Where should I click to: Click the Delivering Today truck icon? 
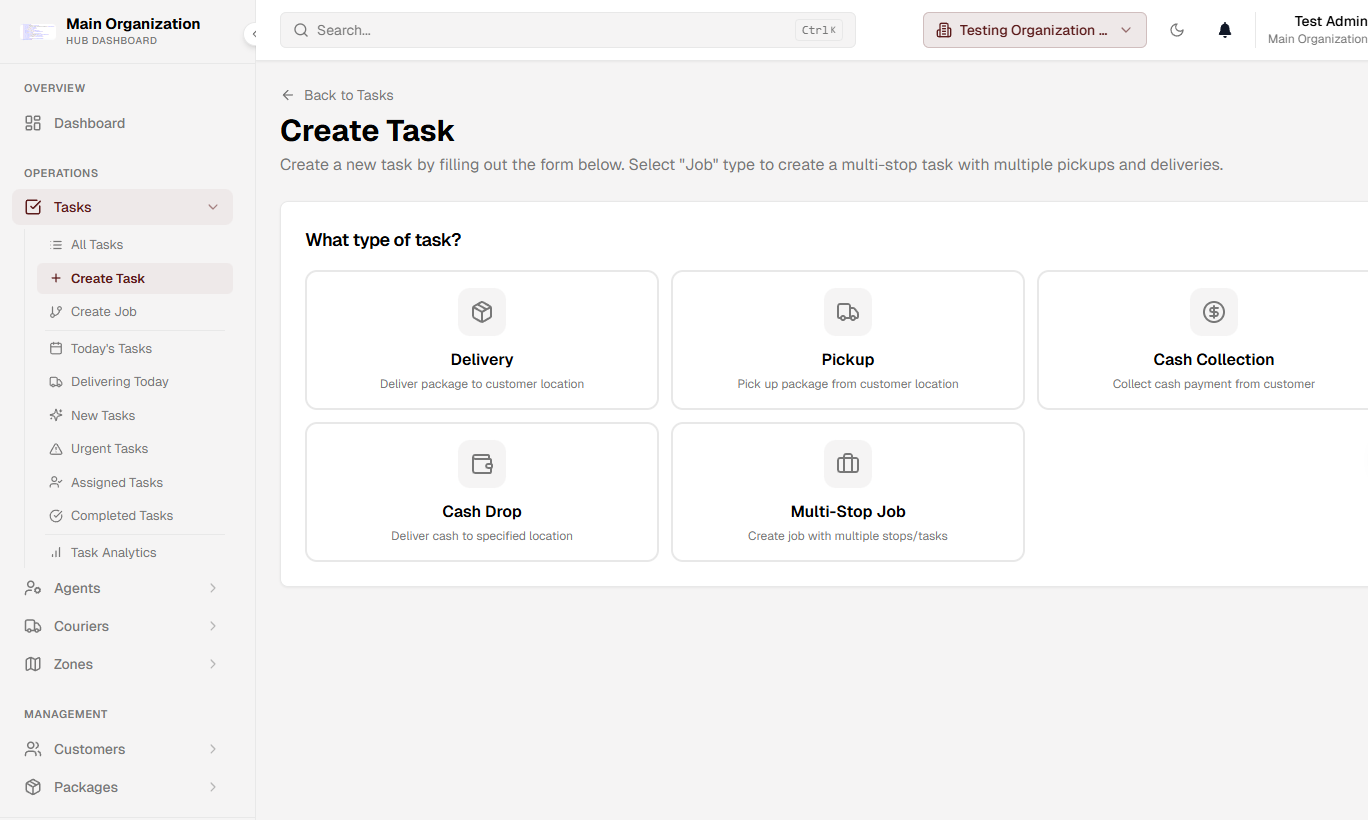click(56, 382)
